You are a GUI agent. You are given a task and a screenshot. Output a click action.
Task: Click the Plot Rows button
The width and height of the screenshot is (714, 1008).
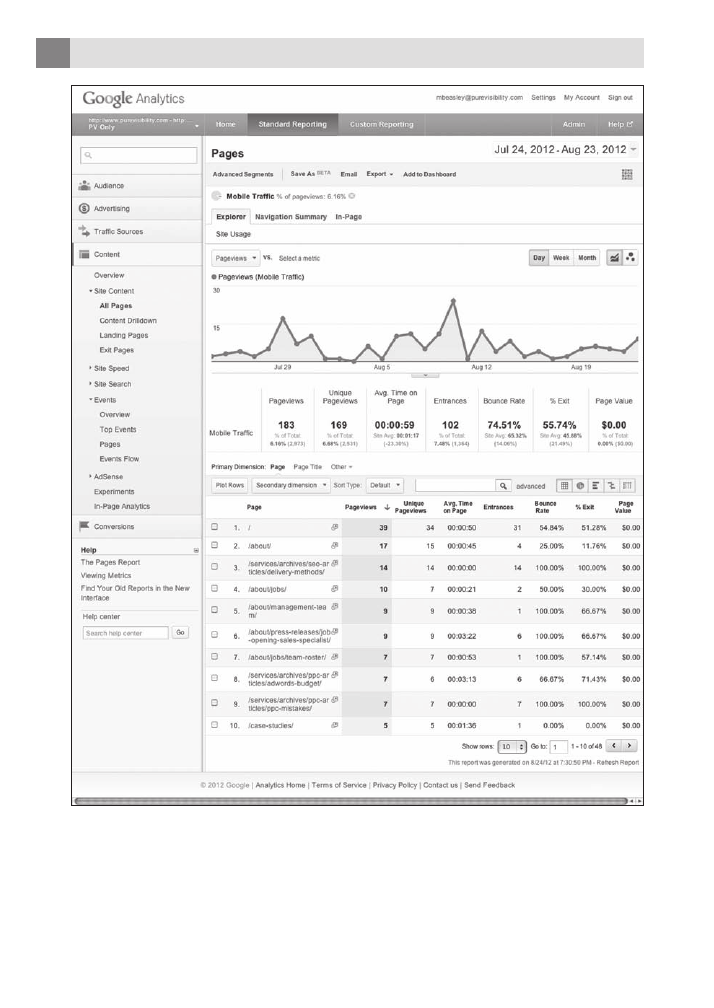tap(229, 485)
